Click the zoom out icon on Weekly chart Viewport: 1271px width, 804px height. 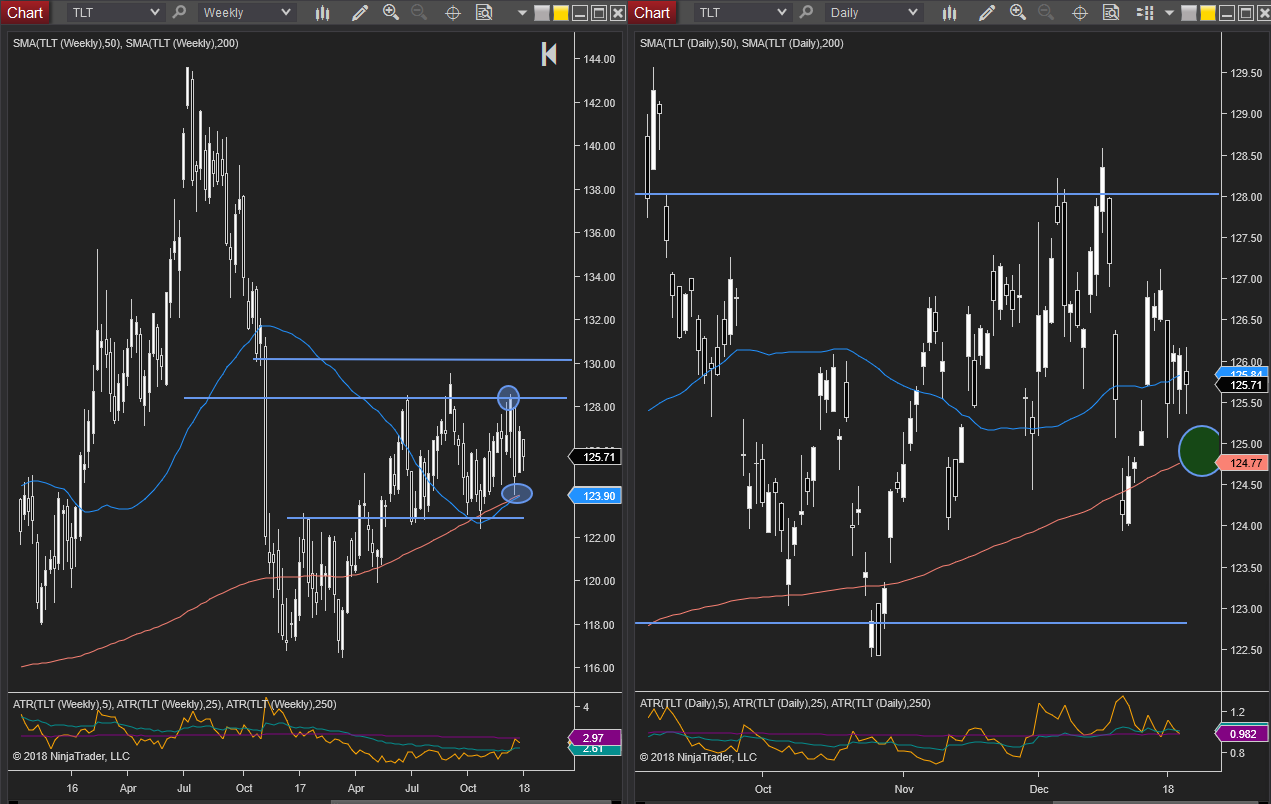pyautogui.click(x=418, y=13)
